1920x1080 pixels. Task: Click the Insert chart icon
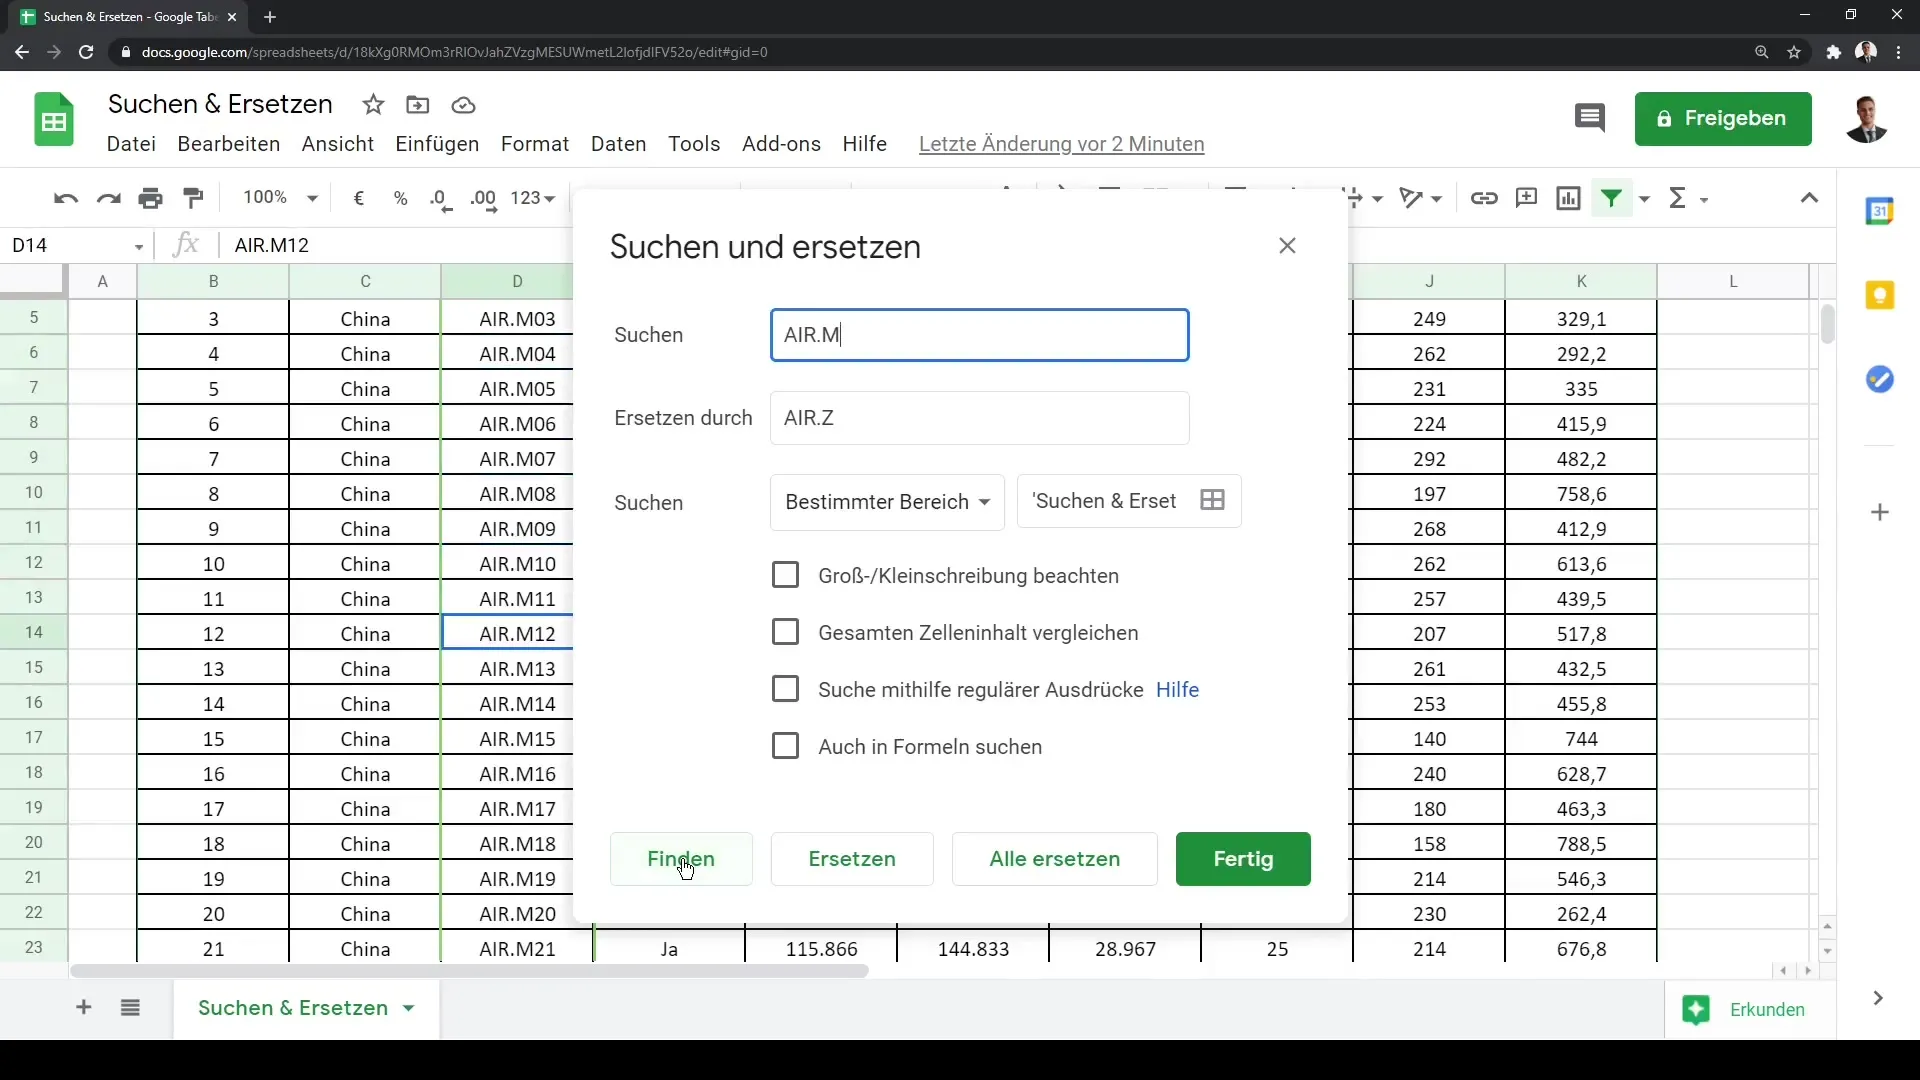tap(1568, 198)
